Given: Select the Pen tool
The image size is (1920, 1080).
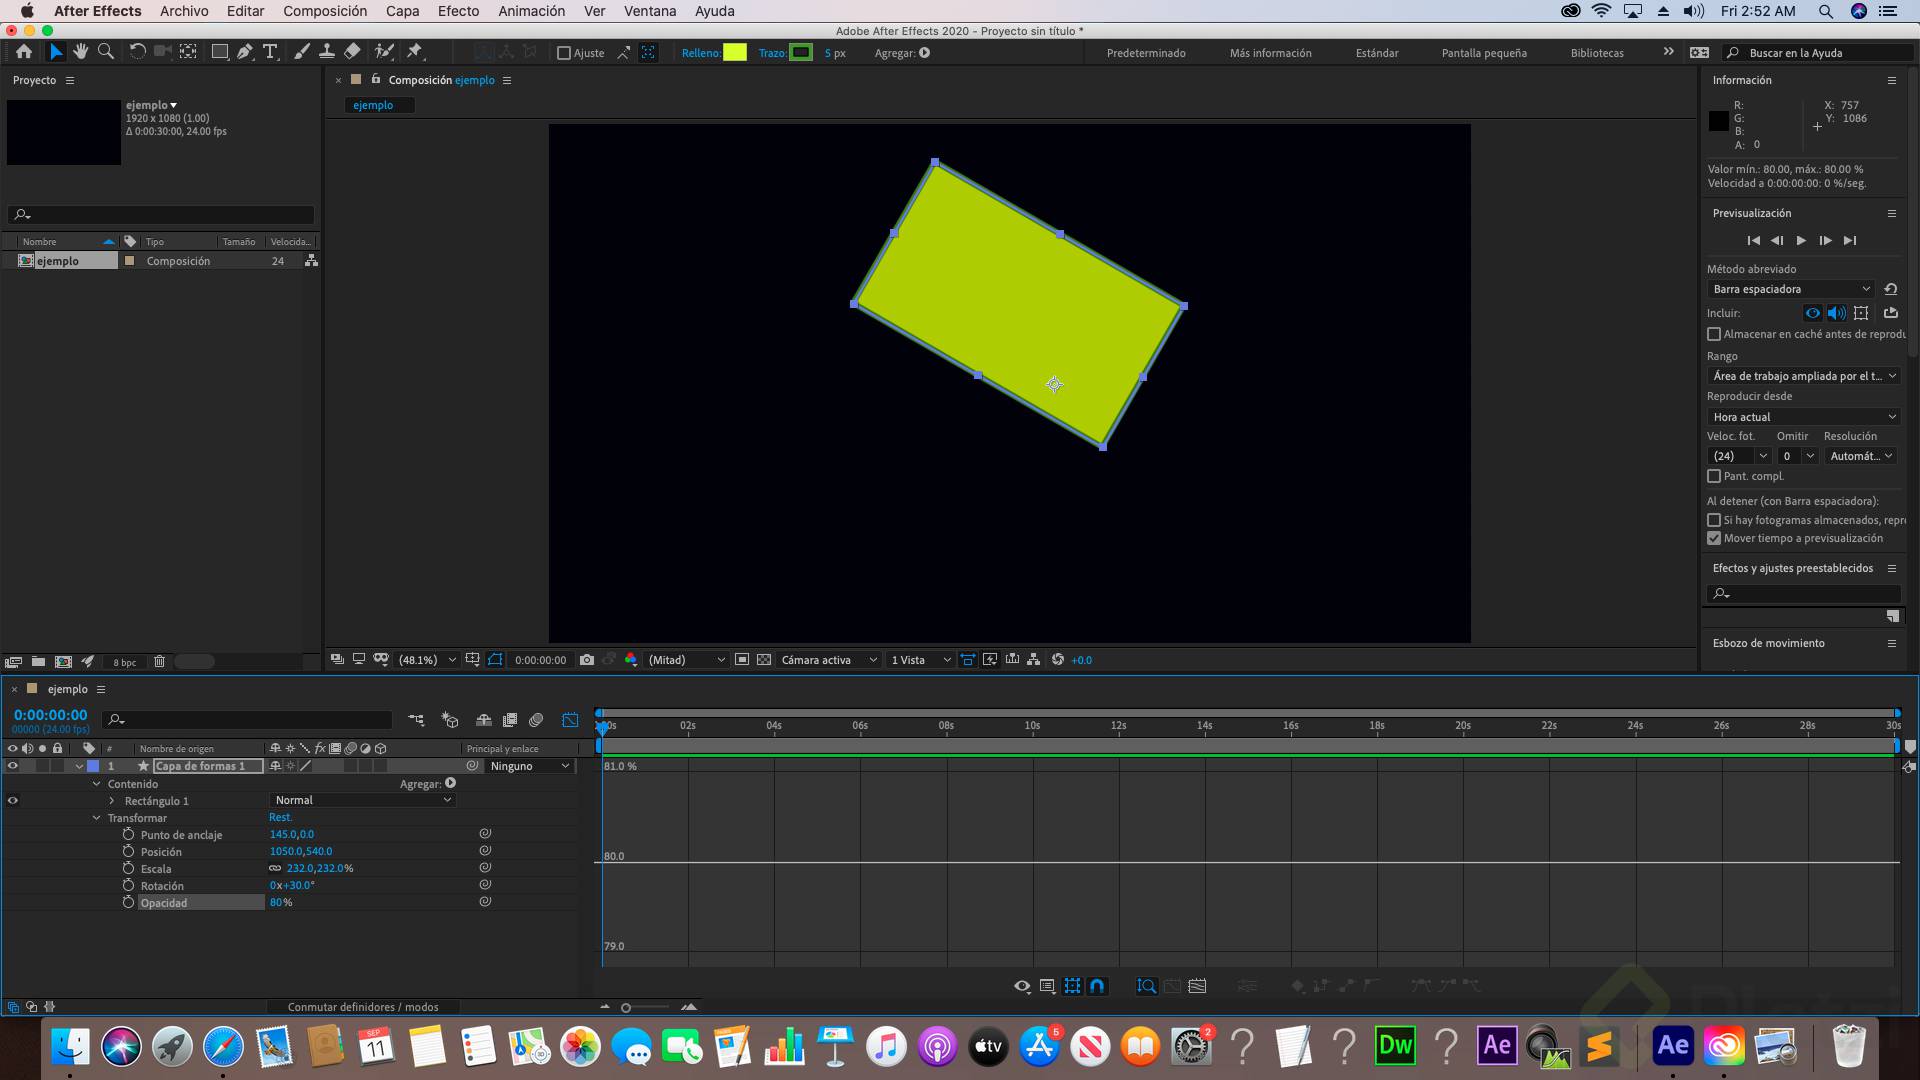Looking at the screenshot, I should (x=245, y=52).
